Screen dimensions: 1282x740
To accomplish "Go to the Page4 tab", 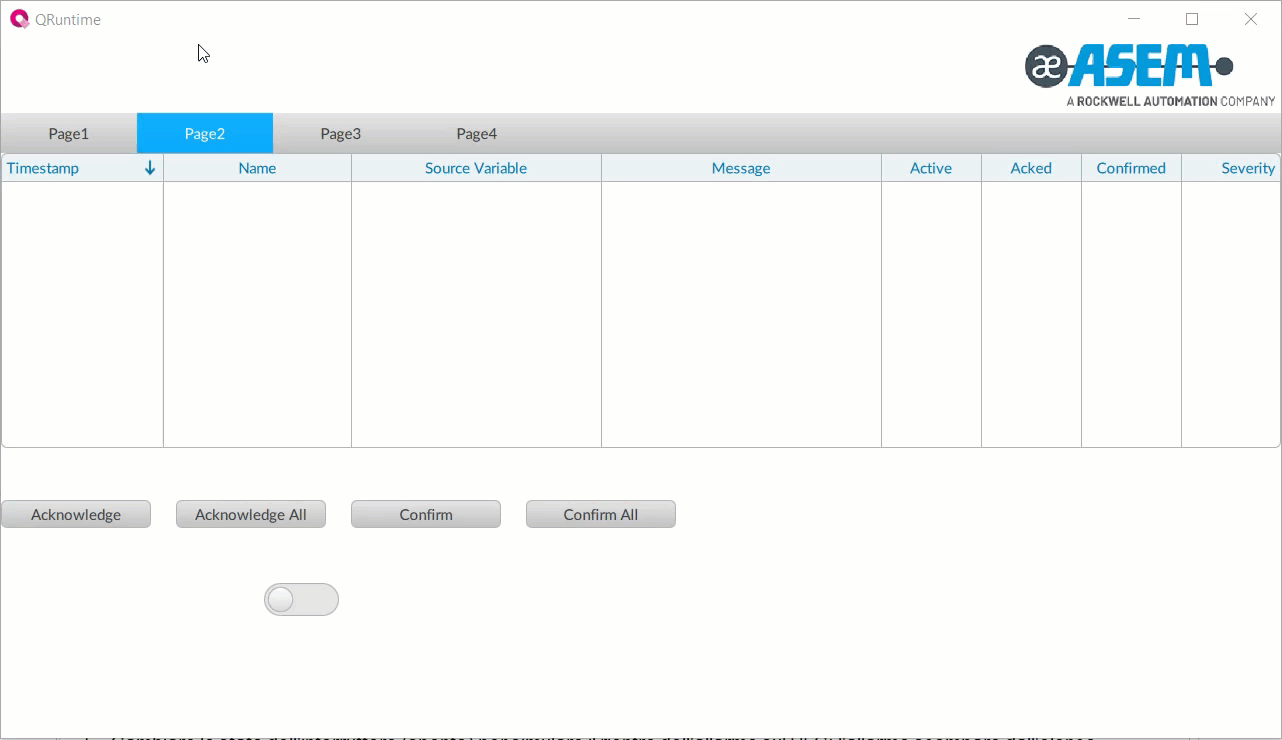I will coord(477,134).
